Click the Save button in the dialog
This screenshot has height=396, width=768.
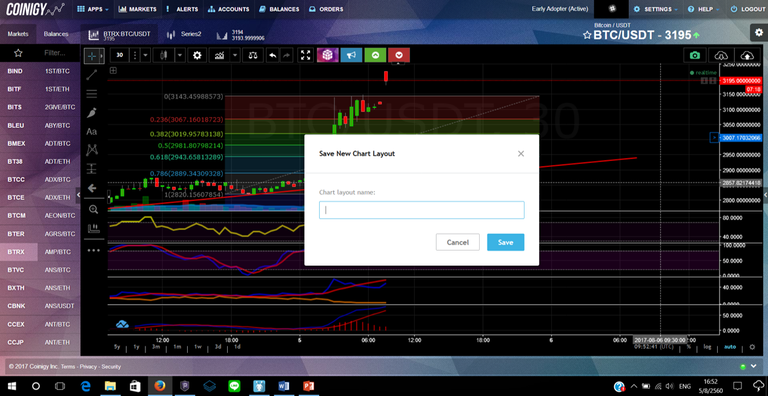pyautogui.click(x=505, y=242)
